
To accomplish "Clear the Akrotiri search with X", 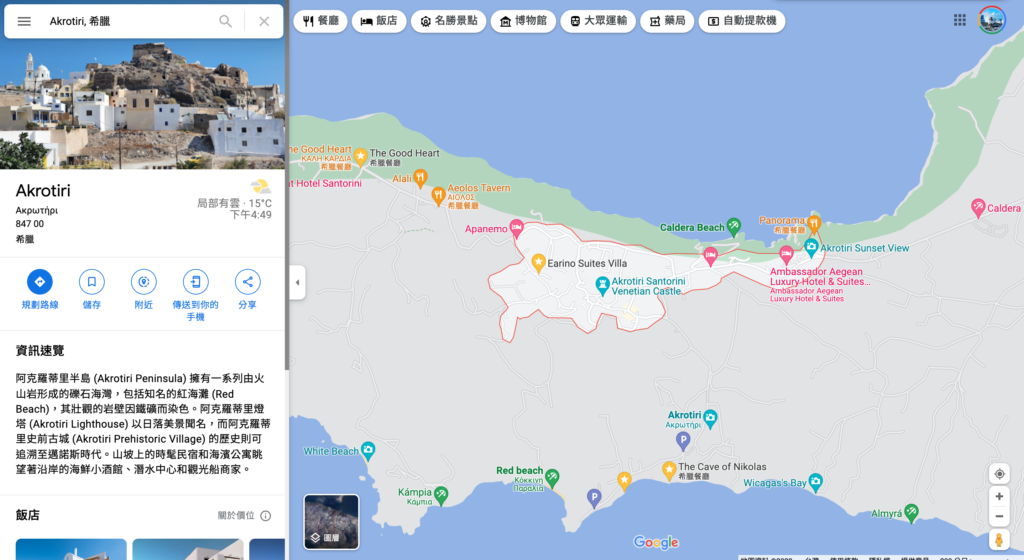I will (x=264, y=21).
